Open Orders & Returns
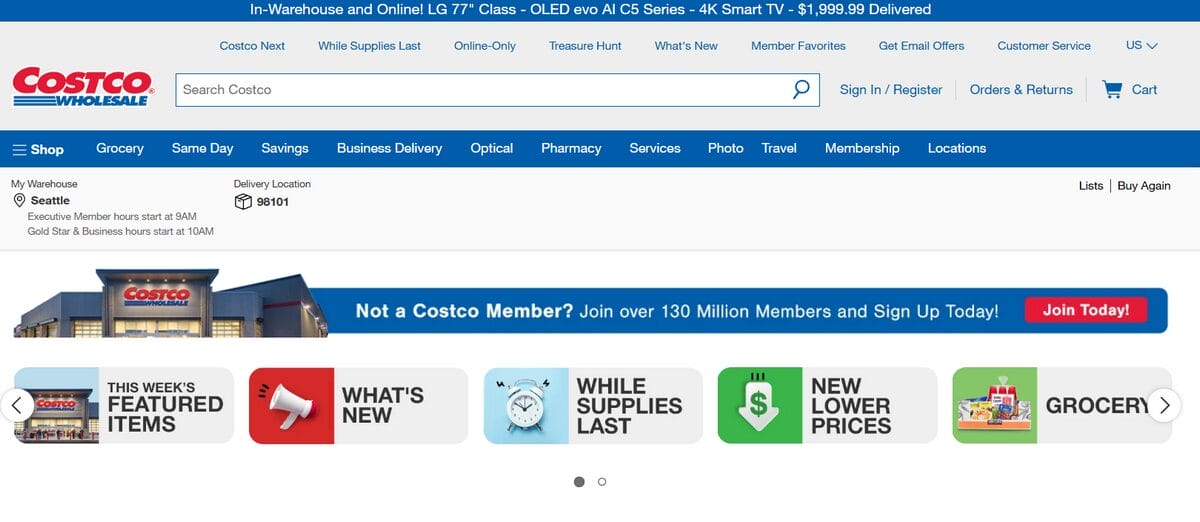The width and height of the screenshot is (1200, 522). (1021, 89)
